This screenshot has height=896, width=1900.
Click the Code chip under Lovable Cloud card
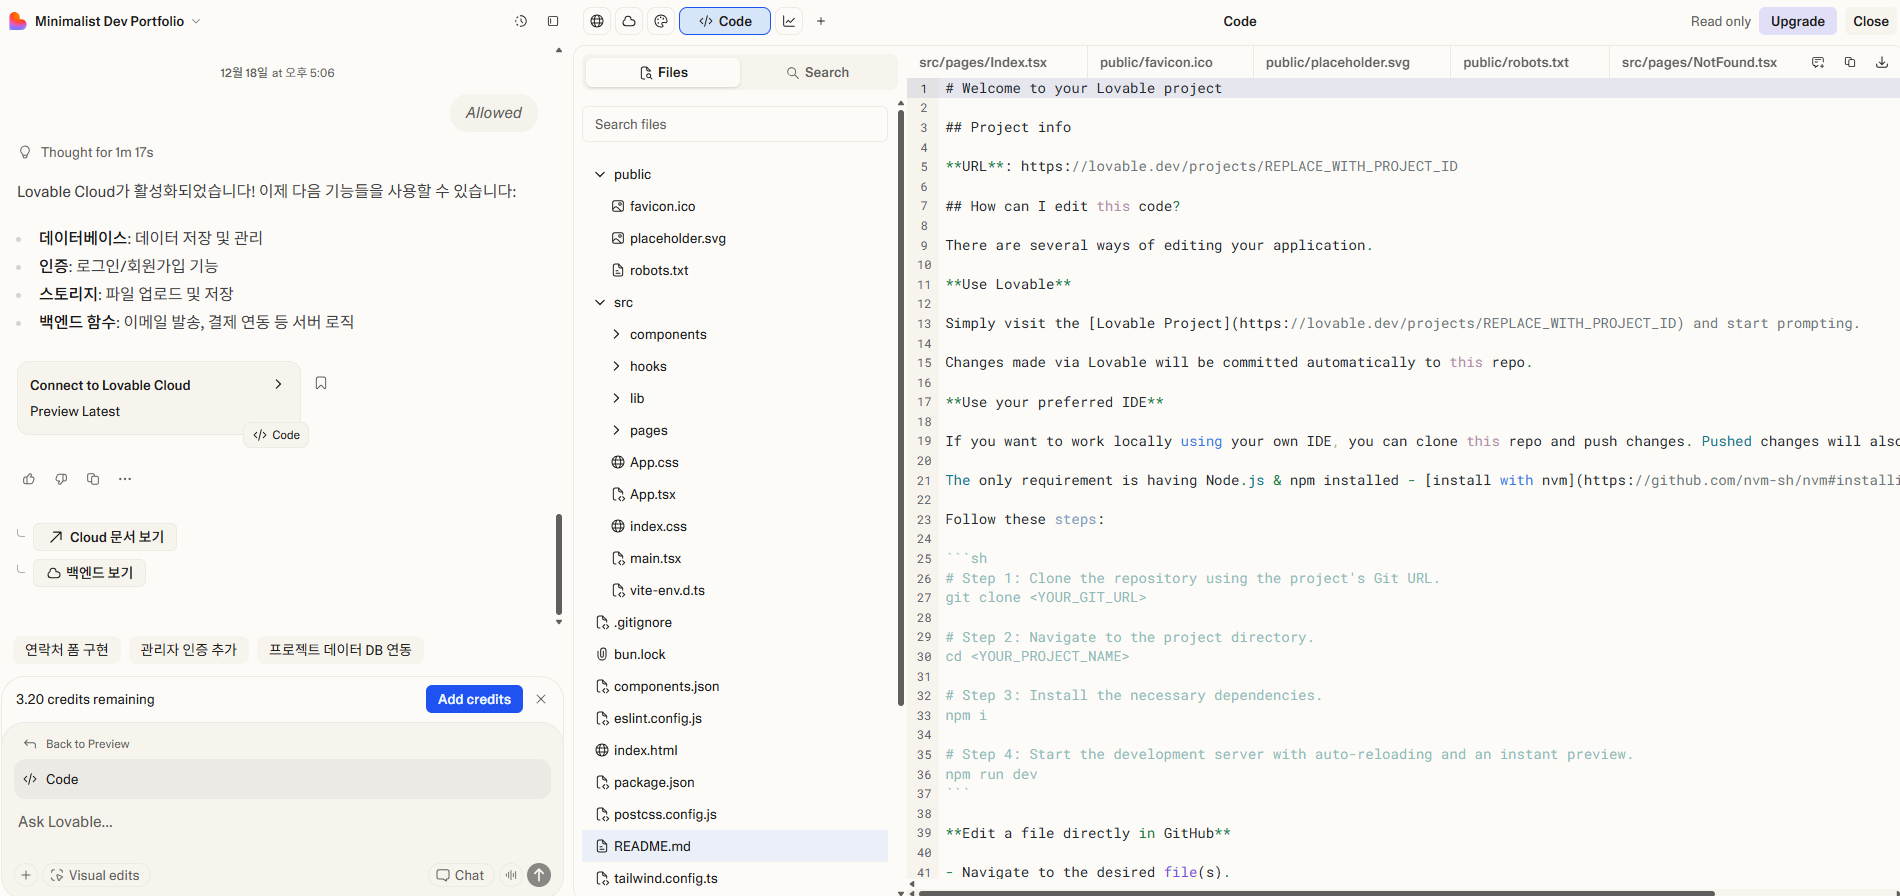click(x=276, y=435)
